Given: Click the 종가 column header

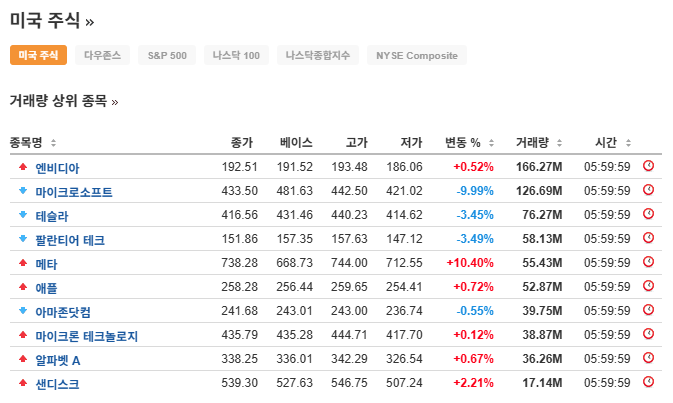Looking at the screenshot, I should [242, 142].
